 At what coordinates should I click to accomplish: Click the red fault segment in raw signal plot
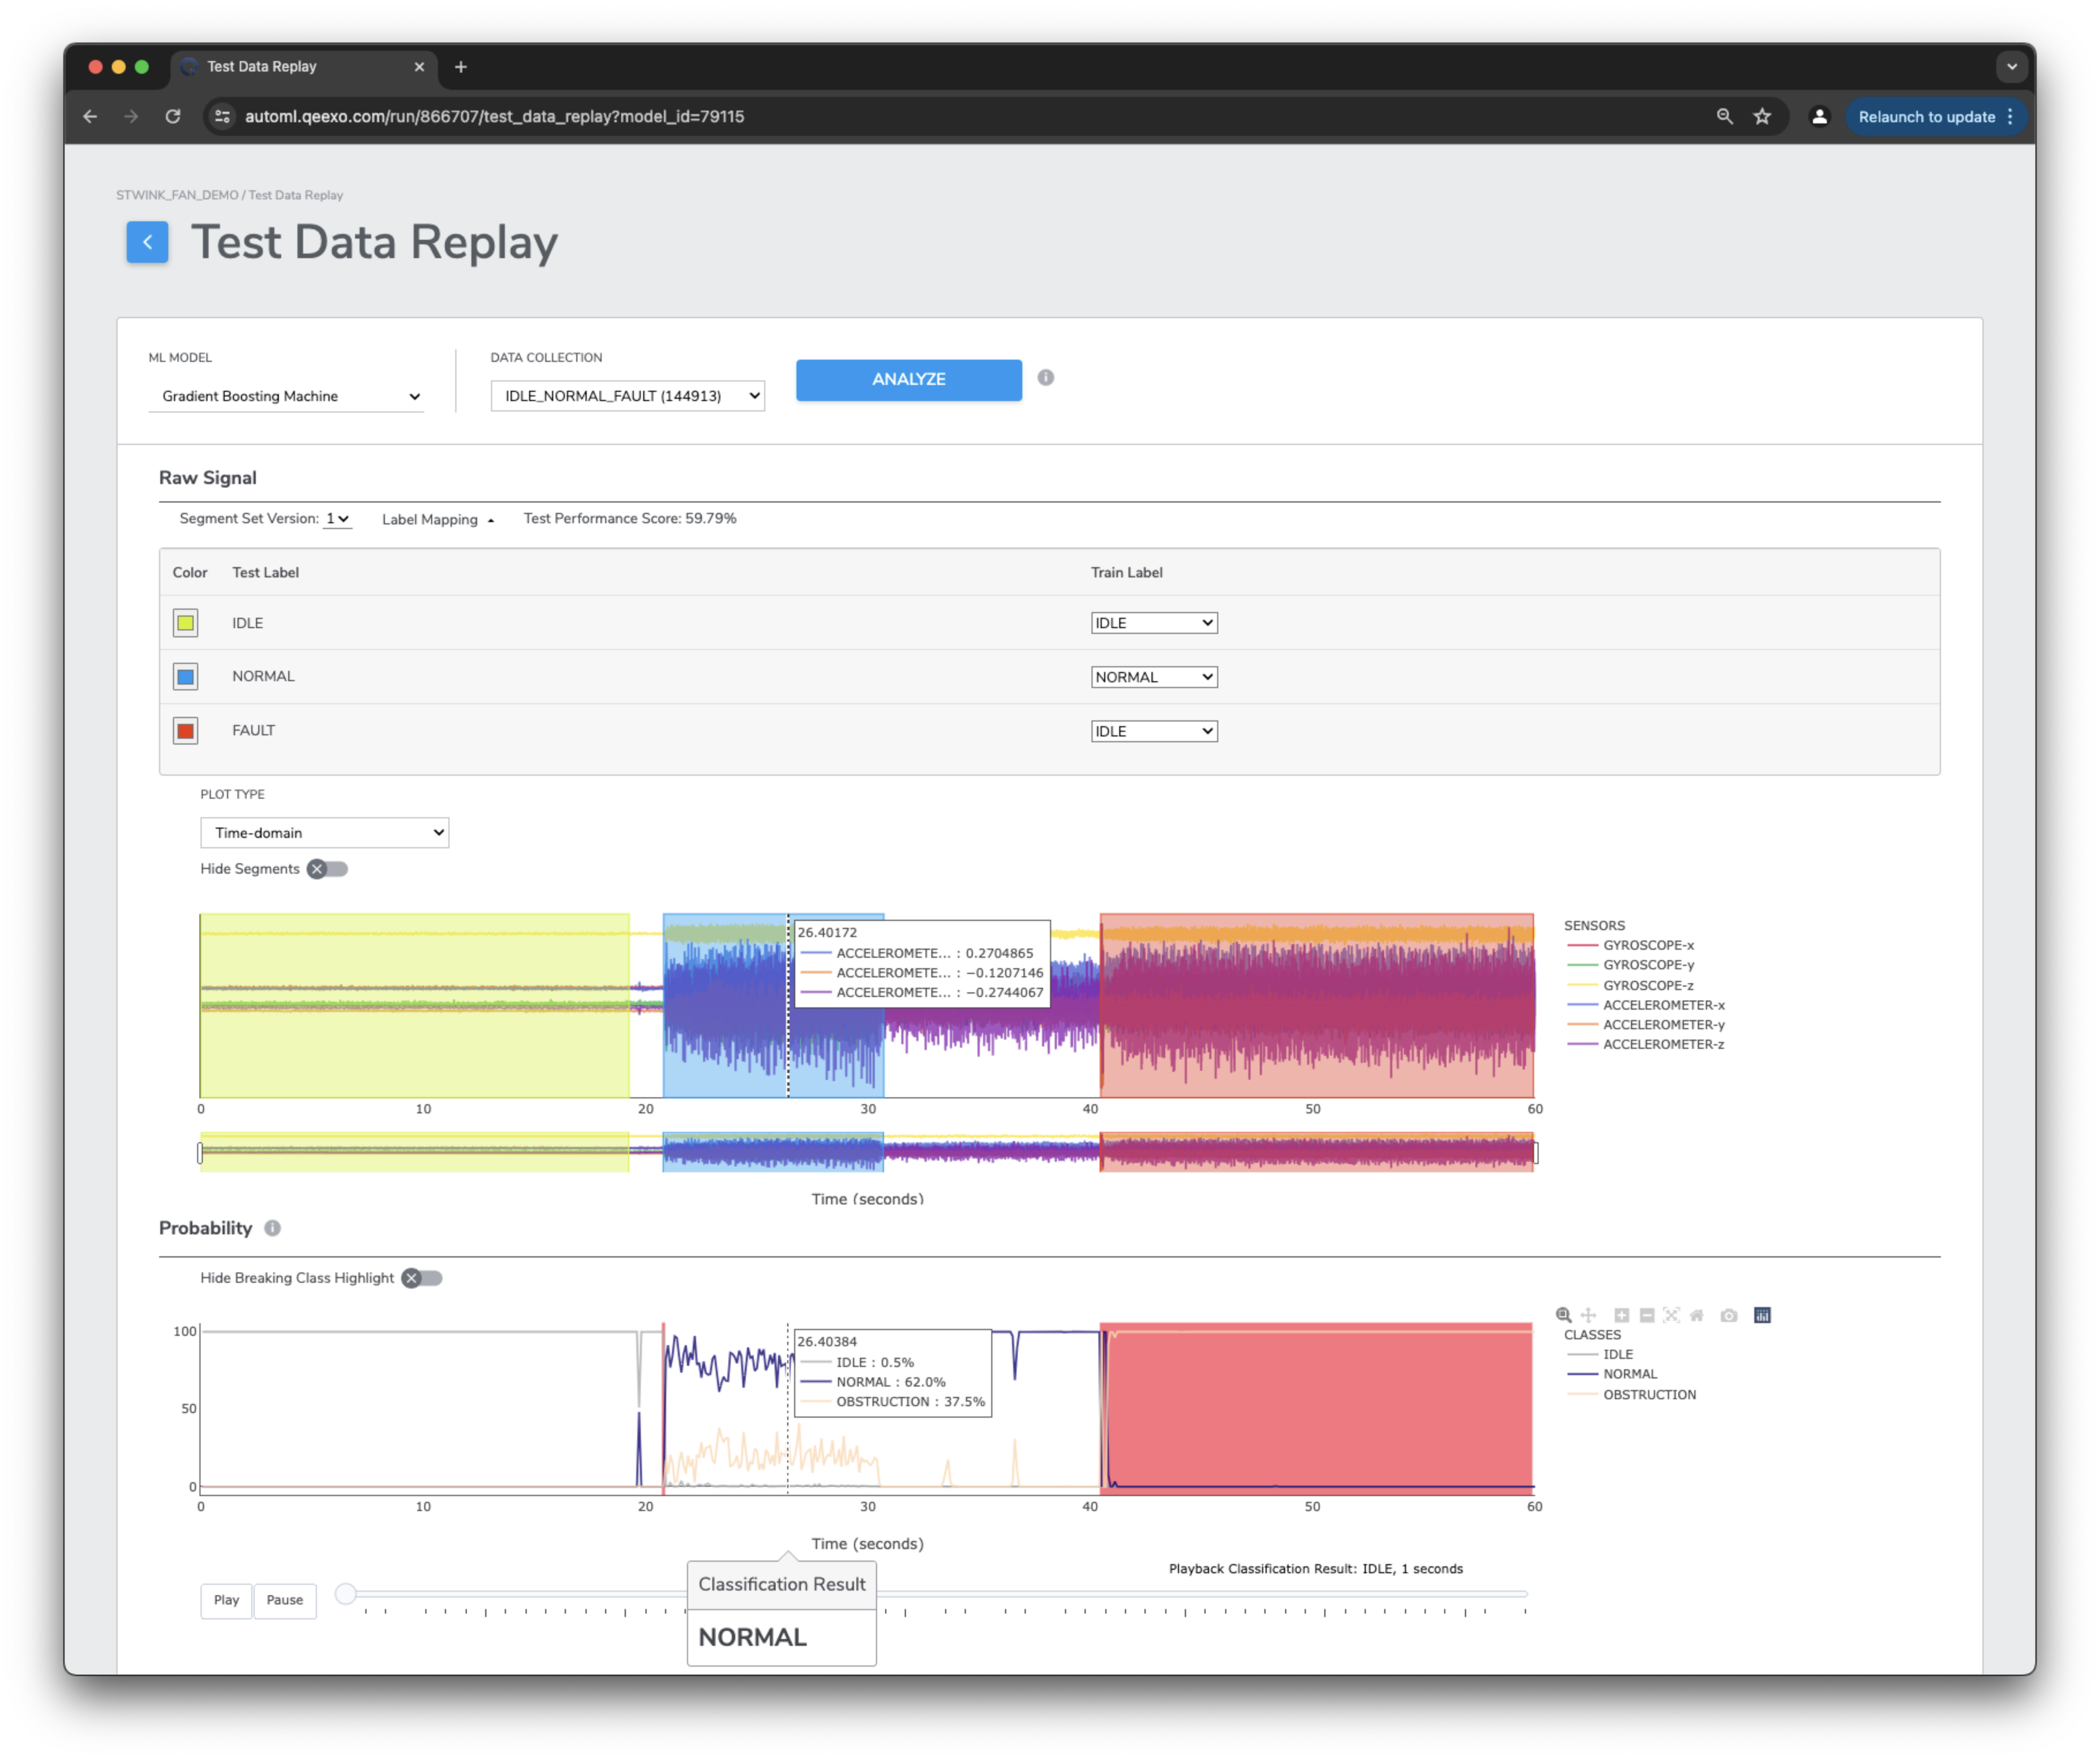[x=1316, y=1005]
